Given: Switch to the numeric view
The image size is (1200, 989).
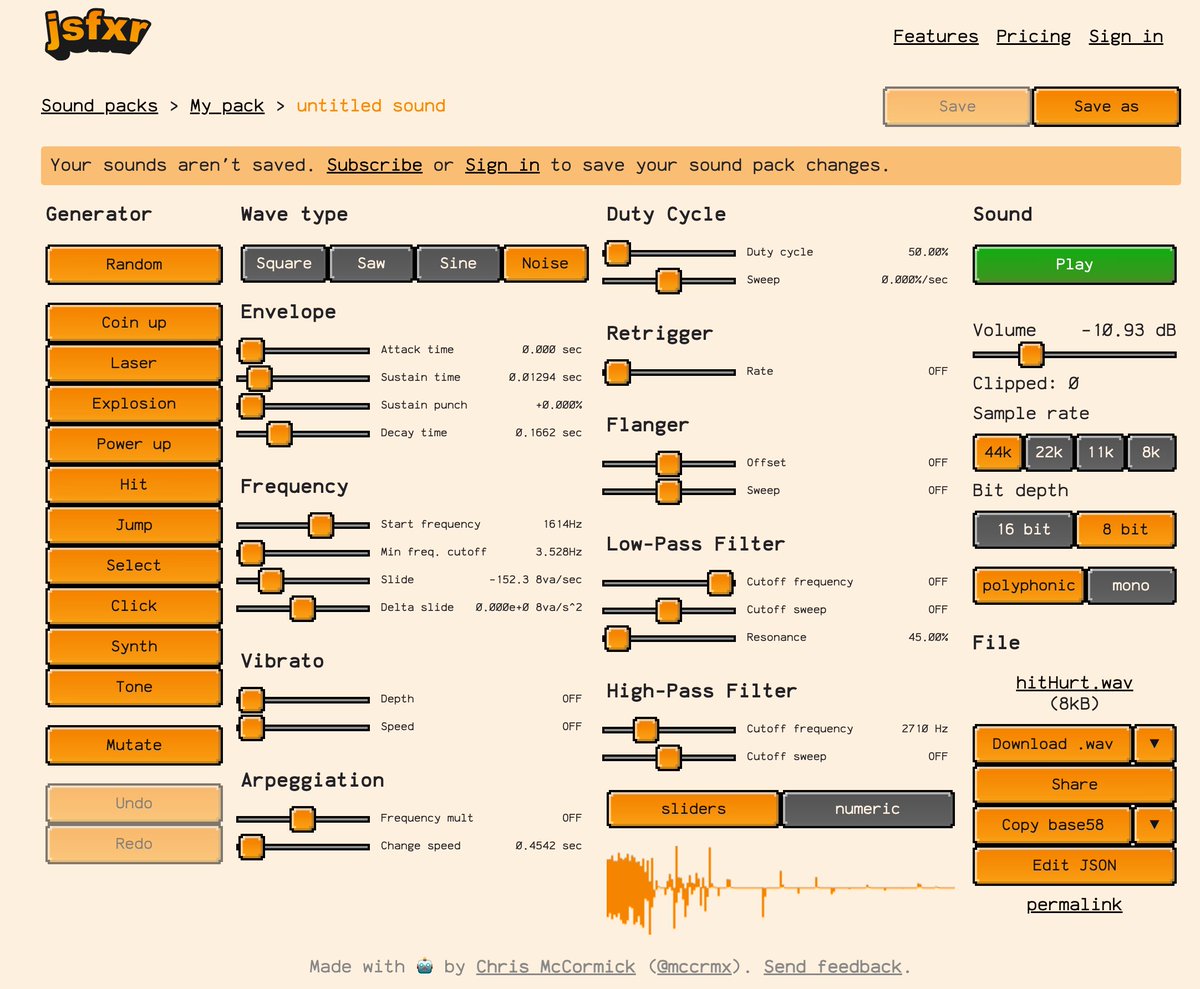Looking at the screenshot, I should (x=868, y=808).
